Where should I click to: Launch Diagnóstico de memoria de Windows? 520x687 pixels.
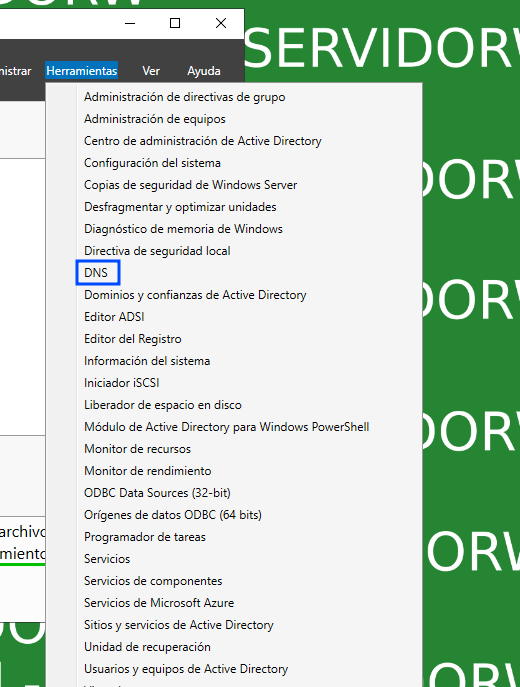[183, 229]
